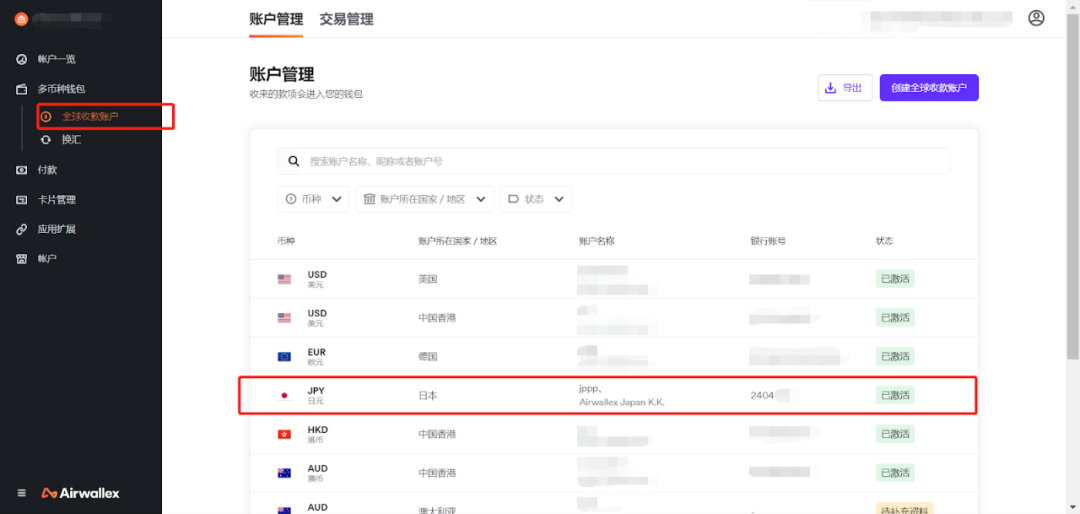Click the 多币种钱包 wallet icon

pyautogui.click(x=21, y=89)
